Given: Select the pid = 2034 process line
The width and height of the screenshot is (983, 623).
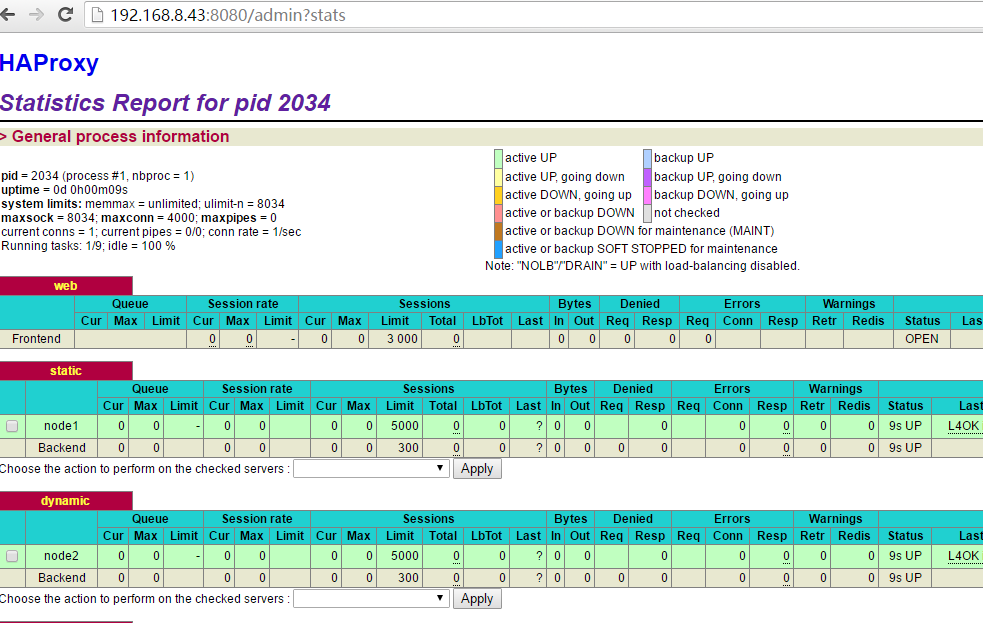Looking at the screenshot, I should tap(98, 176).
